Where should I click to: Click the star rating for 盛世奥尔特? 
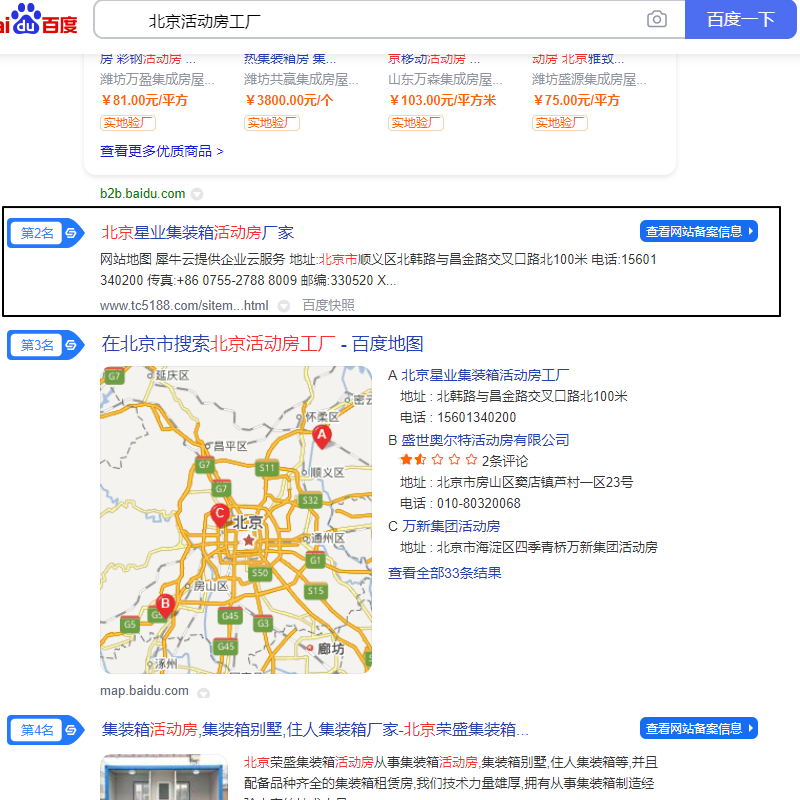point(438,460)
